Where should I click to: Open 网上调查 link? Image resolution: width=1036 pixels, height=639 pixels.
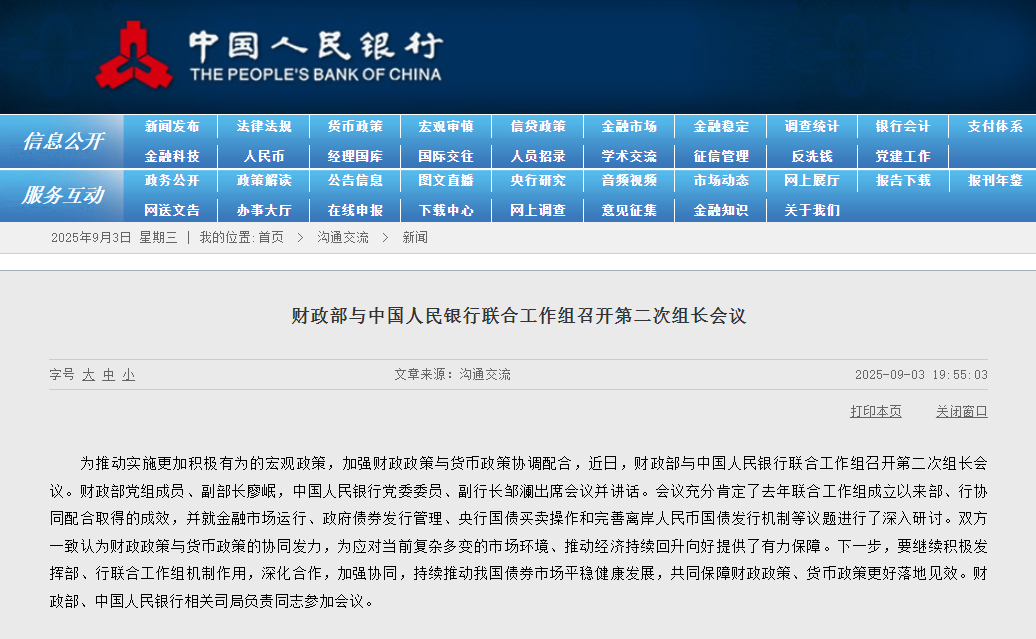coord(538,210)
